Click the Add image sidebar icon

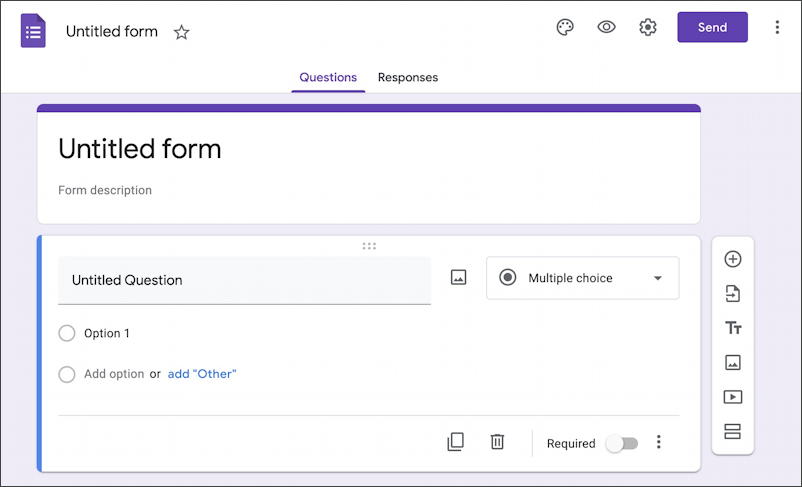732,362
